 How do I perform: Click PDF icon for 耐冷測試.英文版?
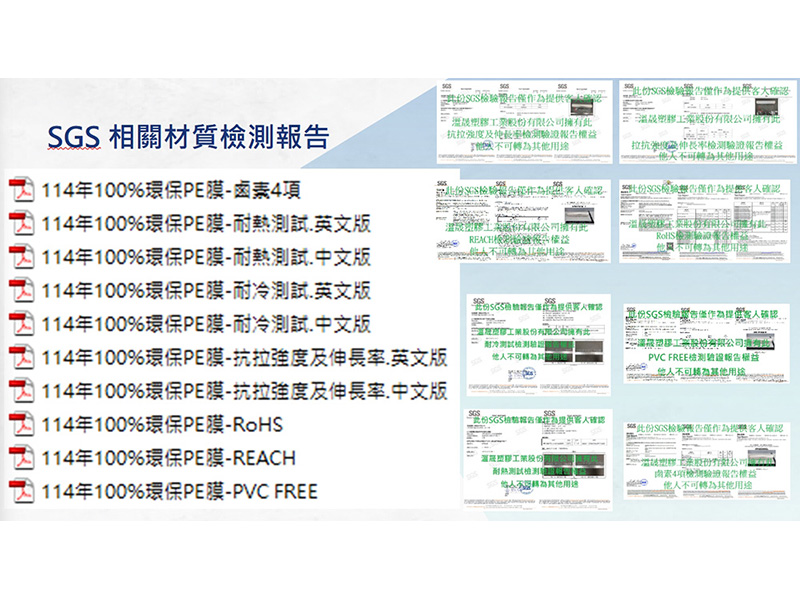21,290
